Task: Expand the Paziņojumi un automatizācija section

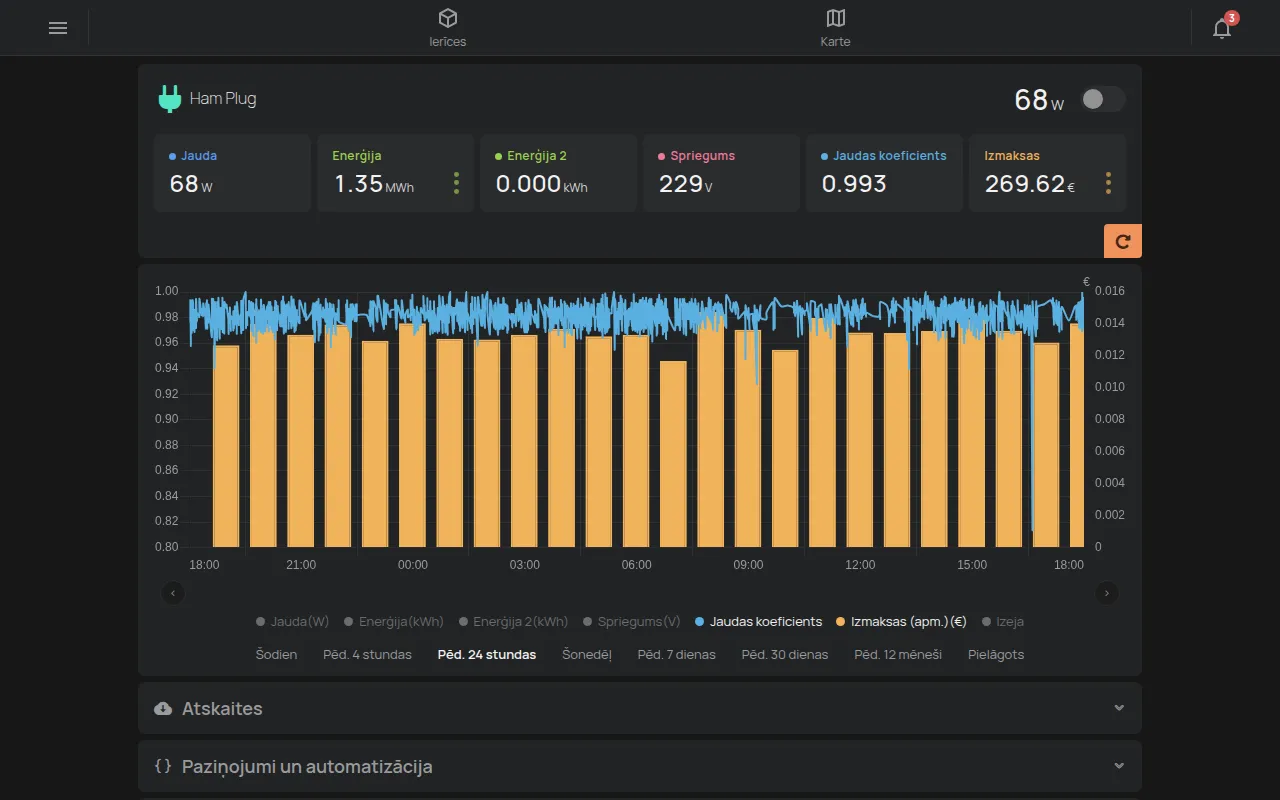Action: [640, 766]
